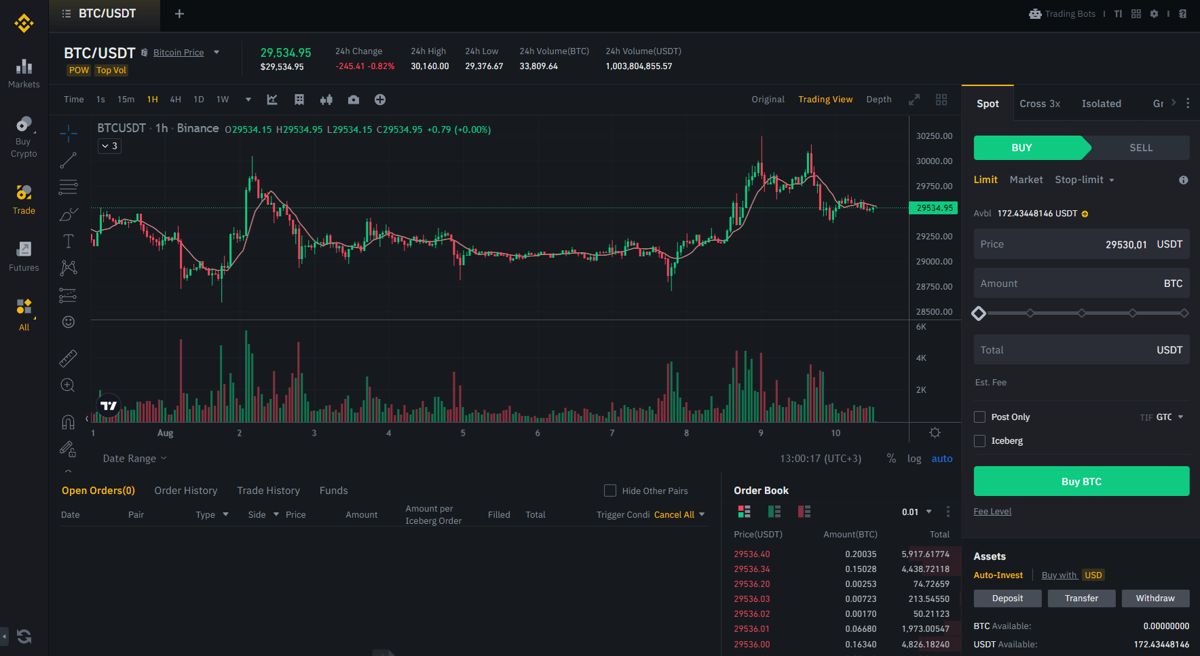Open Futures in left sidebar
Image resolution: width=1200 pixels, height=656 pixels.
(x=24, y=256)
